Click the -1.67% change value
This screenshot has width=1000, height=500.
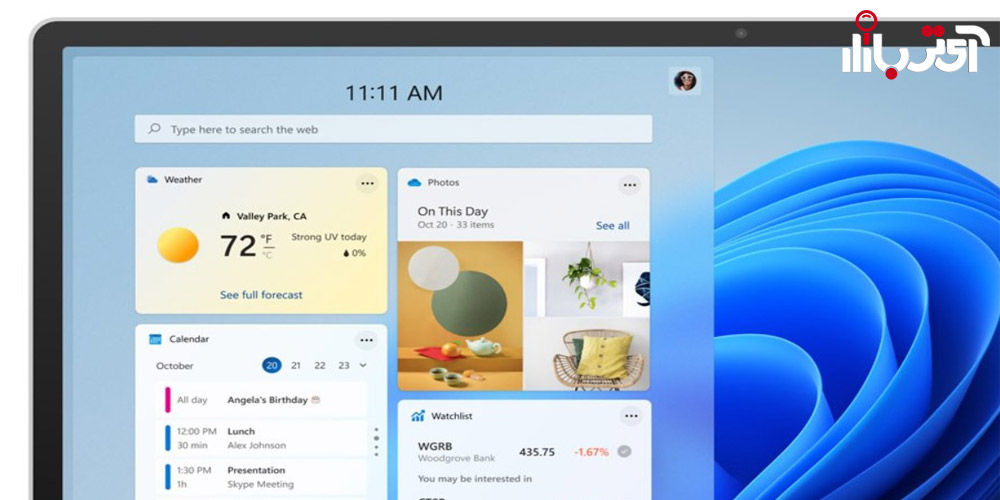click(x=591, y=452)
